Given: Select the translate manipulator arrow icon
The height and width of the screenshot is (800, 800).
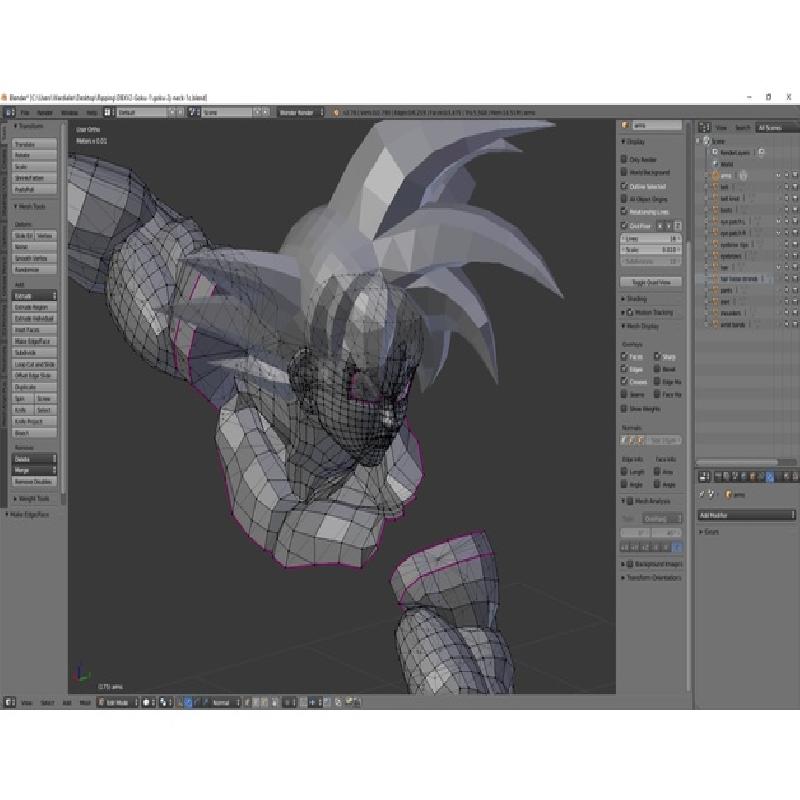Looking at the screenshot, I should click(188, 703).
